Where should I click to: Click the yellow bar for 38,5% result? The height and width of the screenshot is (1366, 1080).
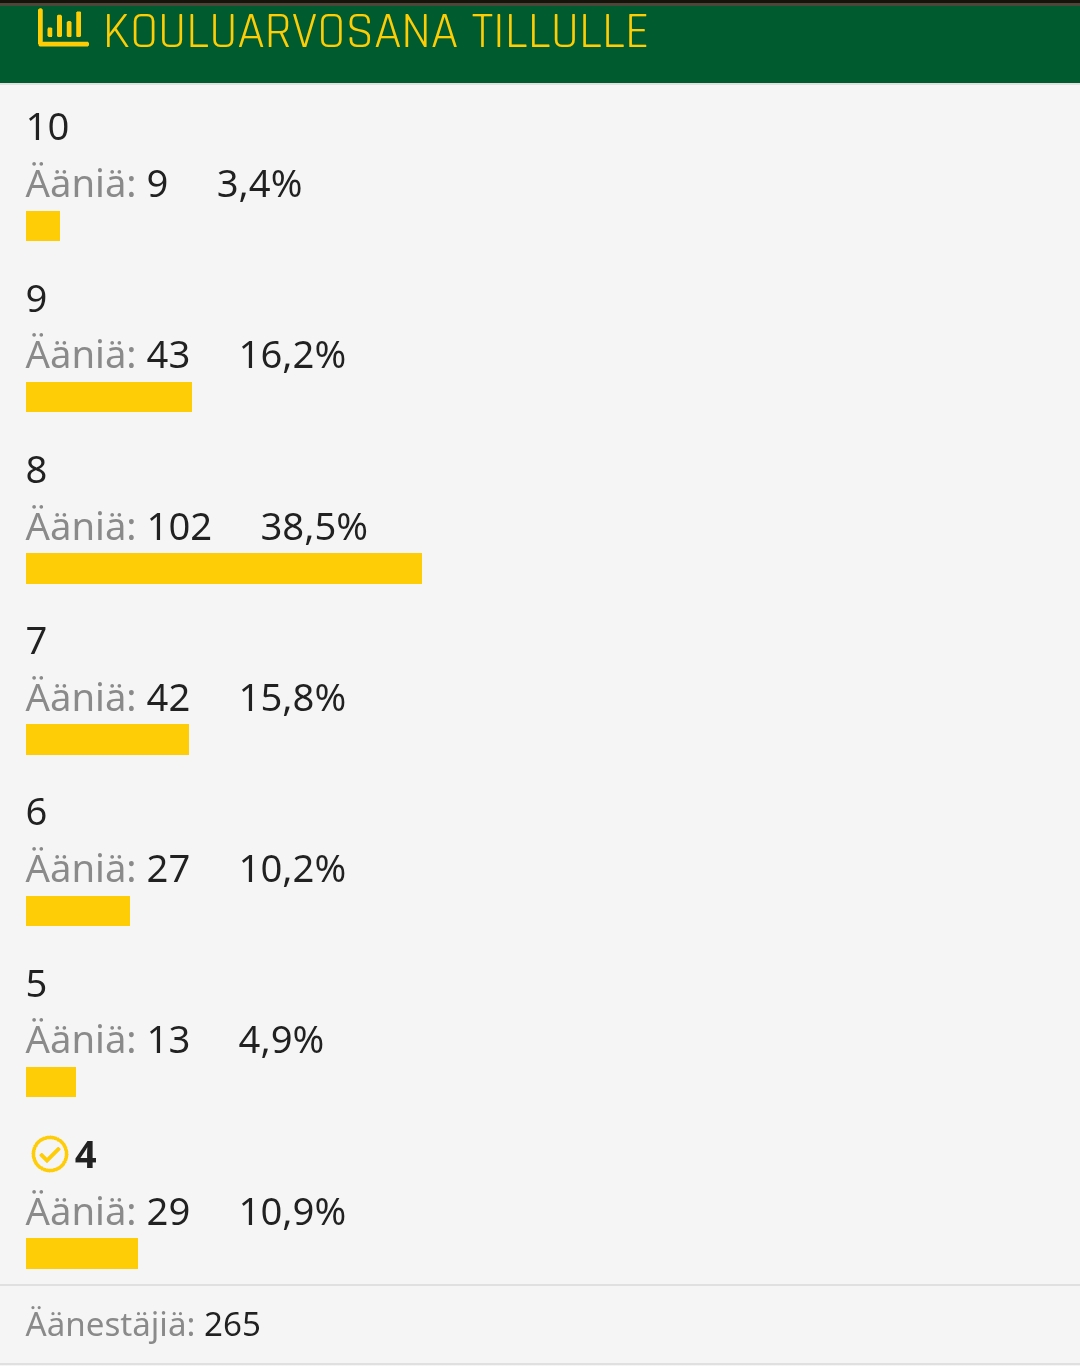coord(224,568)
